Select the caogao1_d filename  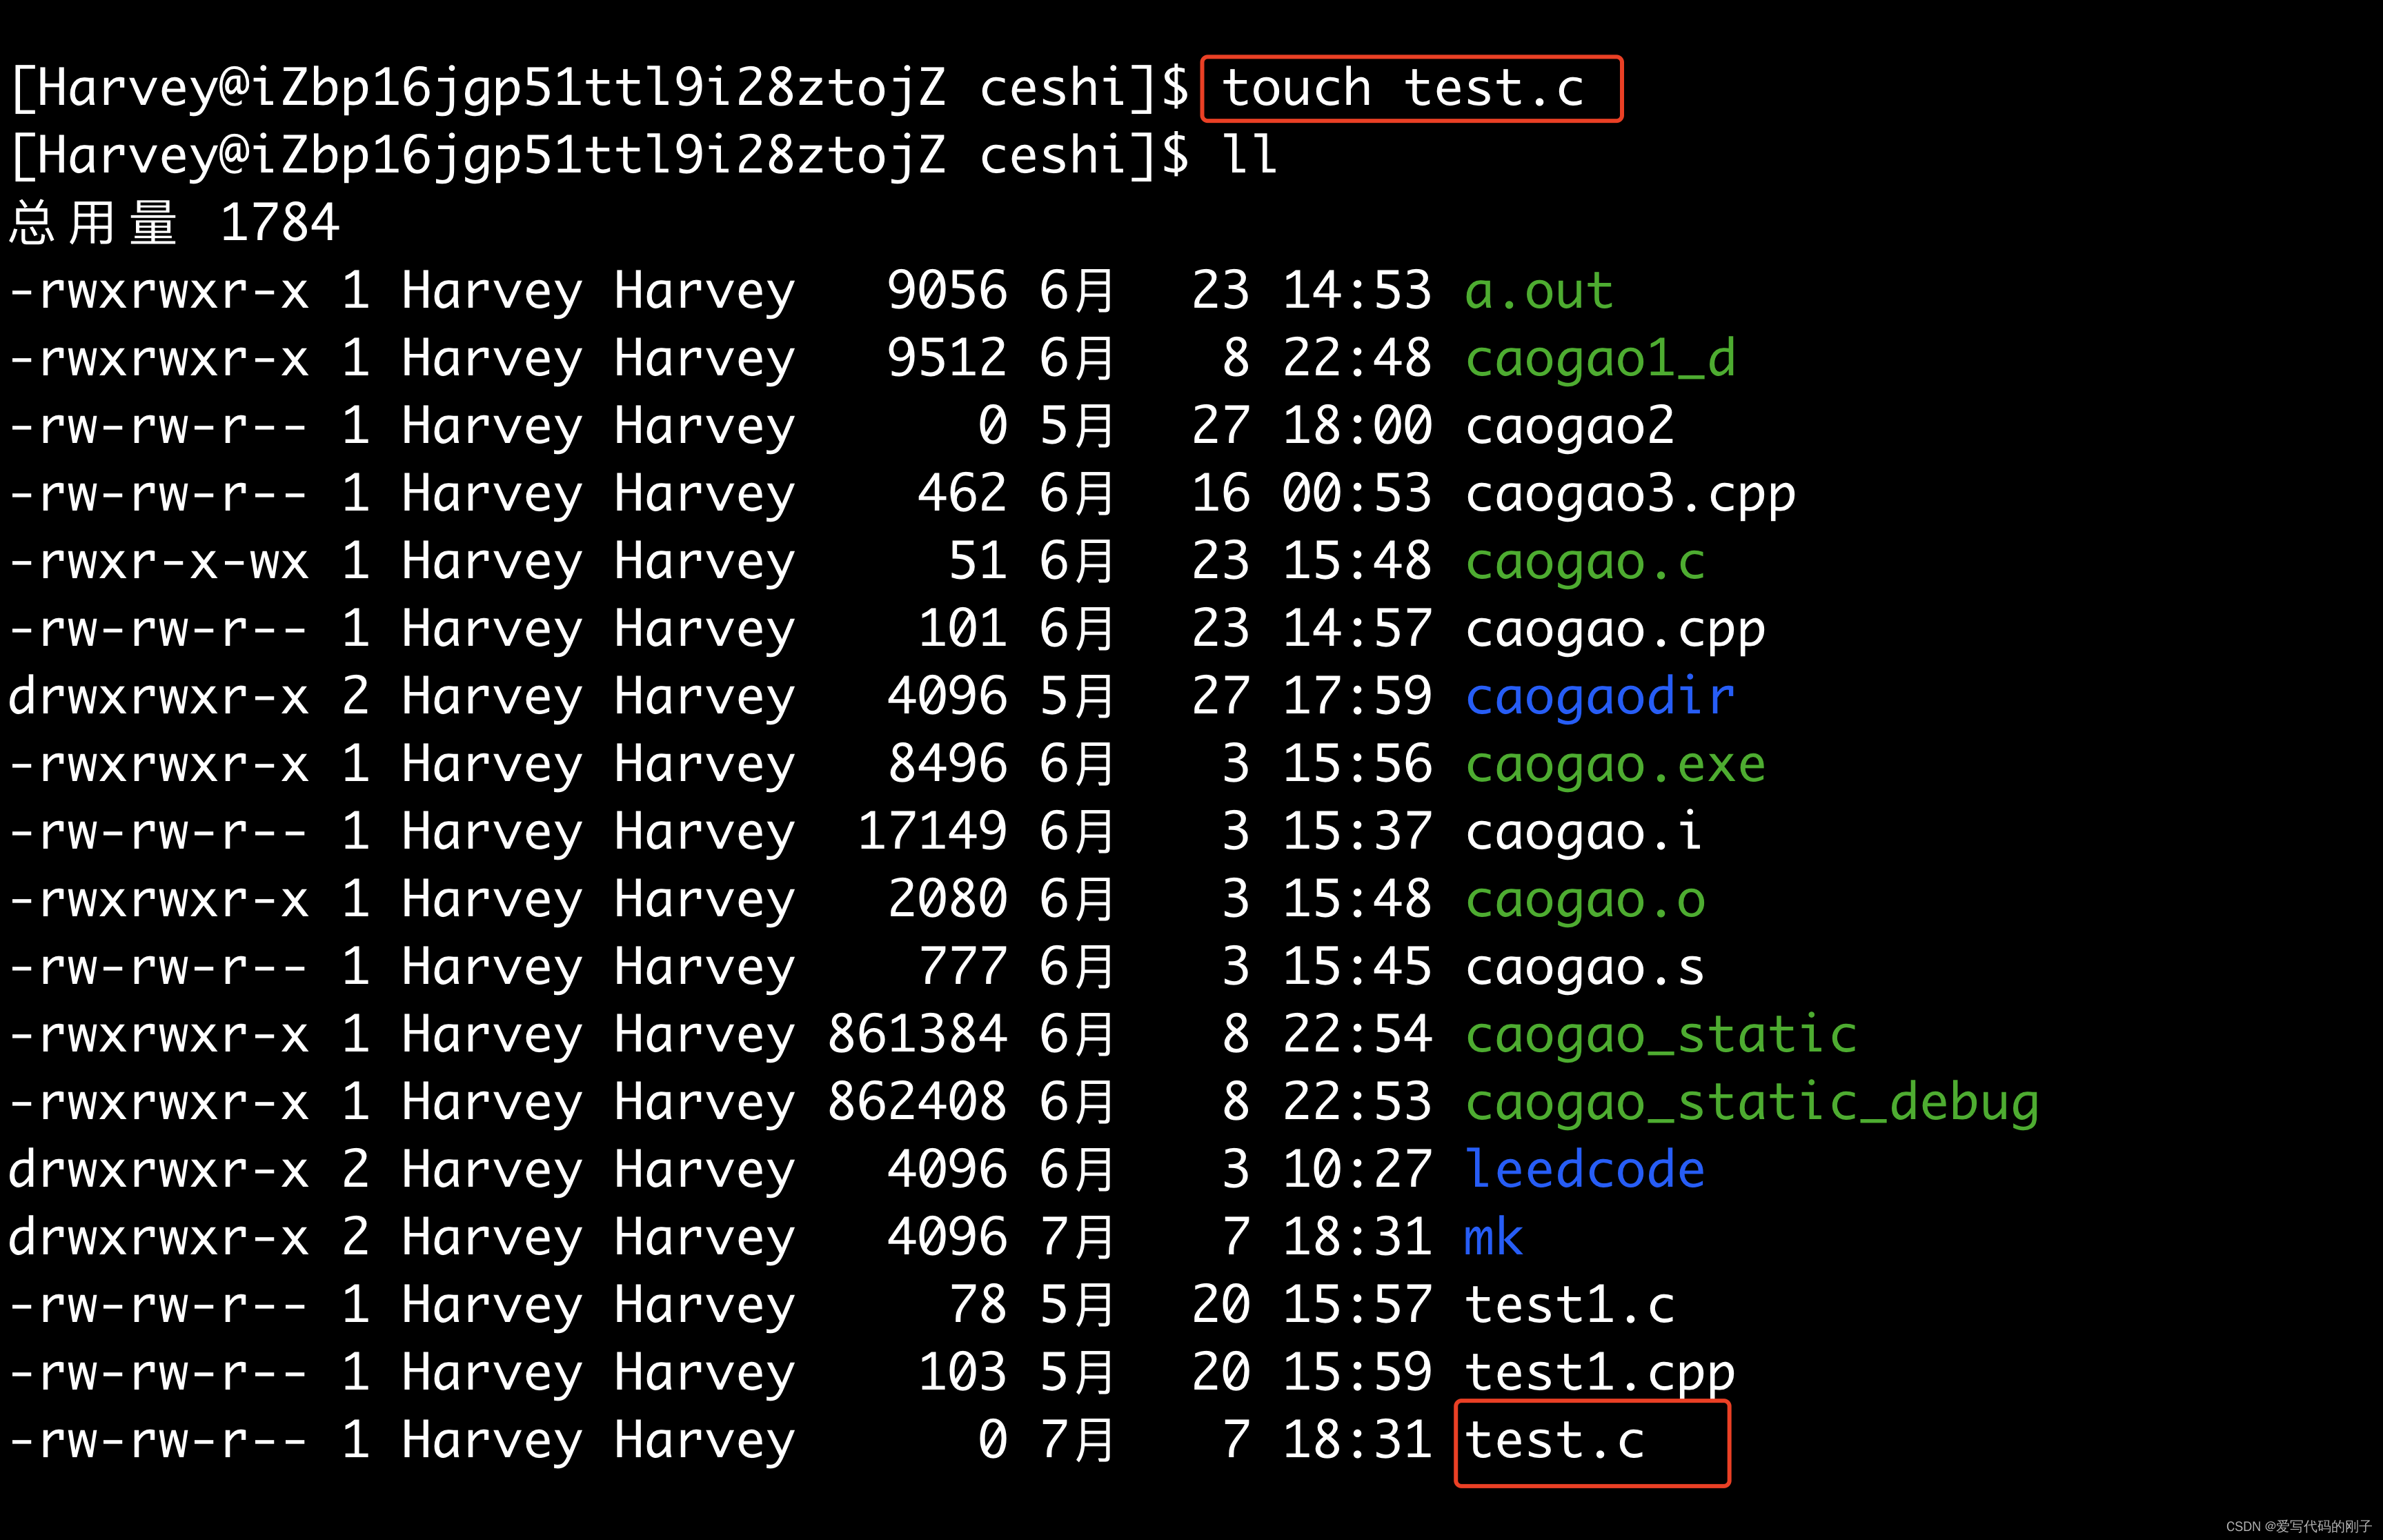click(x=1600, y=359)
